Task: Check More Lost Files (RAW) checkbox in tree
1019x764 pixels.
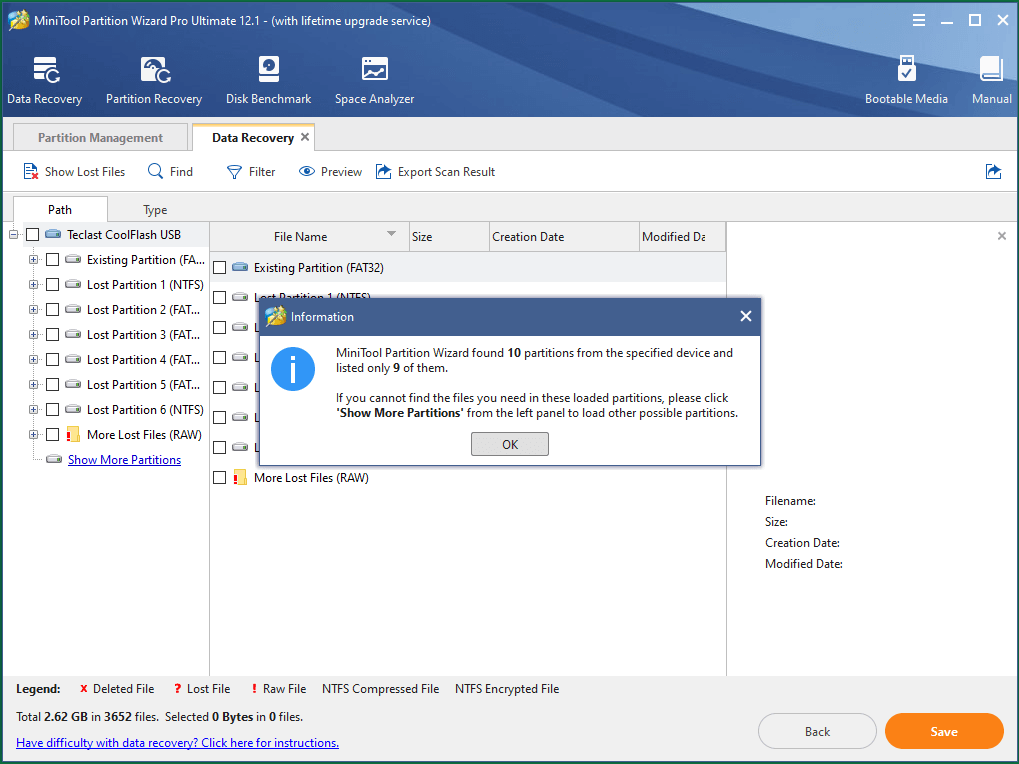Action: tap(53, 435)
